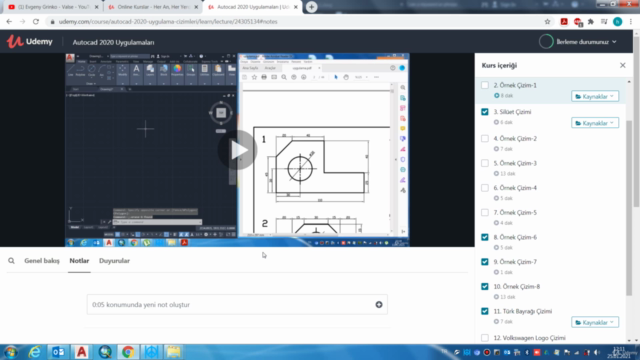Expand Kaynaklar dropdown for Örnek Çizim-1
The height and width of the screenshot is (360, 640).
[595, 96]
